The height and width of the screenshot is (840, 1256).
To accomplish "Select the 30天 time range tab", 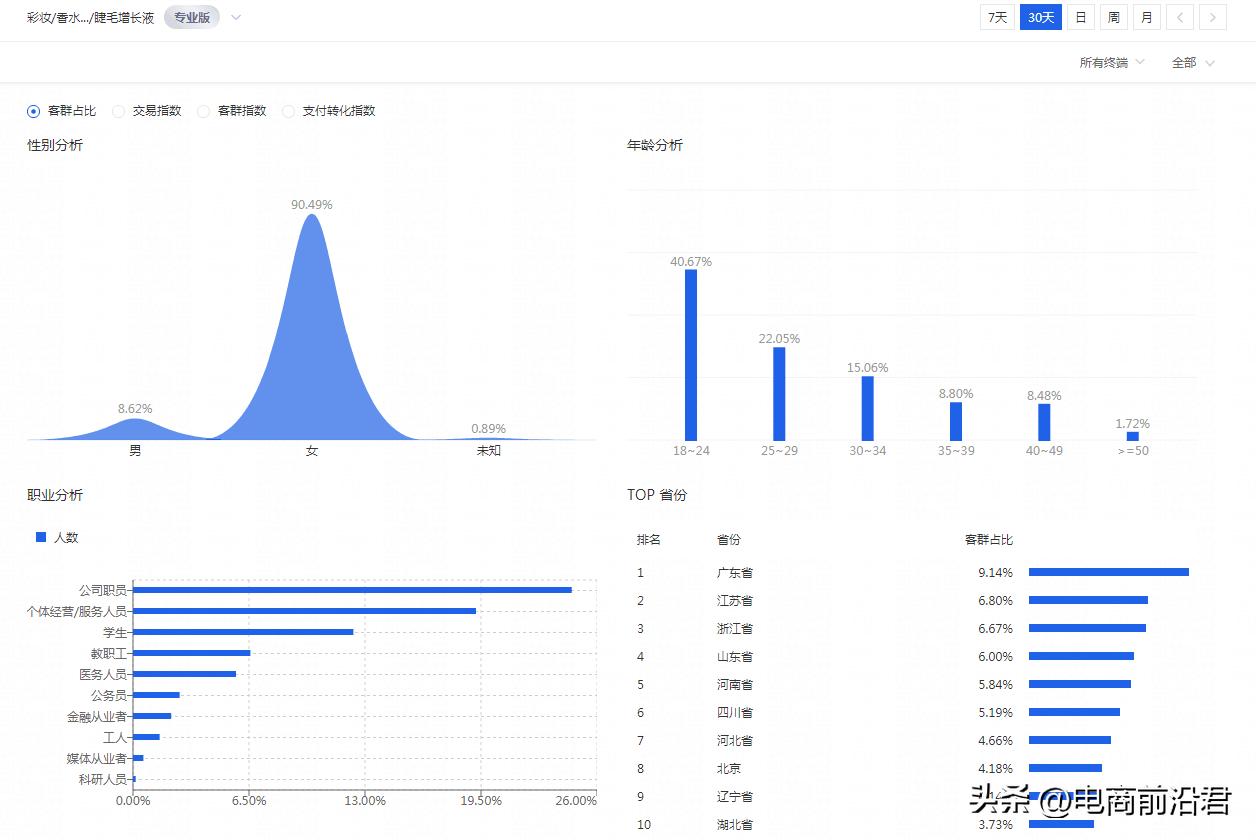I will (1040, 17).
